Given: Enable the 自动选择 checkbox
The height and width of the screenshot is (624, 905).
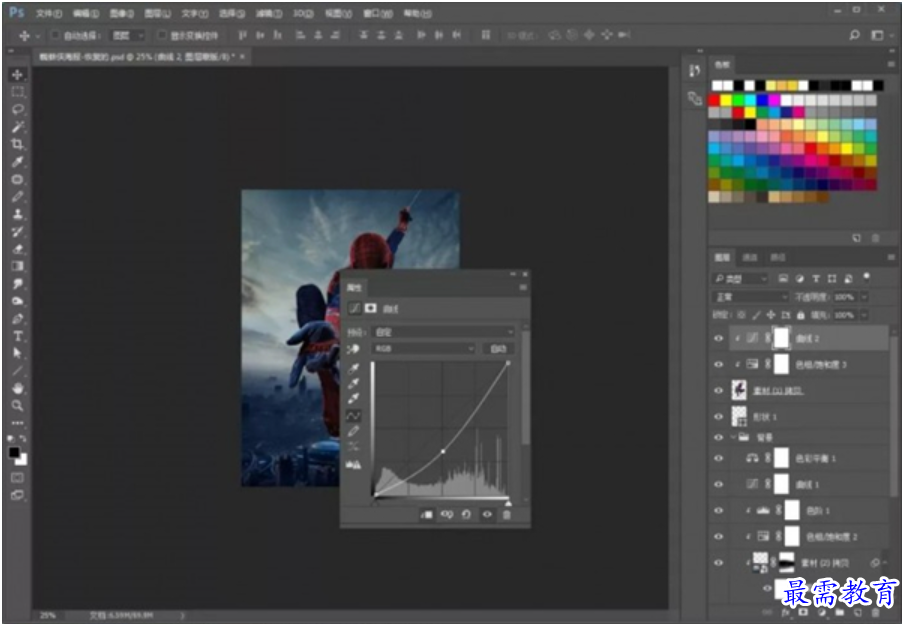Looking at the screenshot, I should tap(55, 35).
